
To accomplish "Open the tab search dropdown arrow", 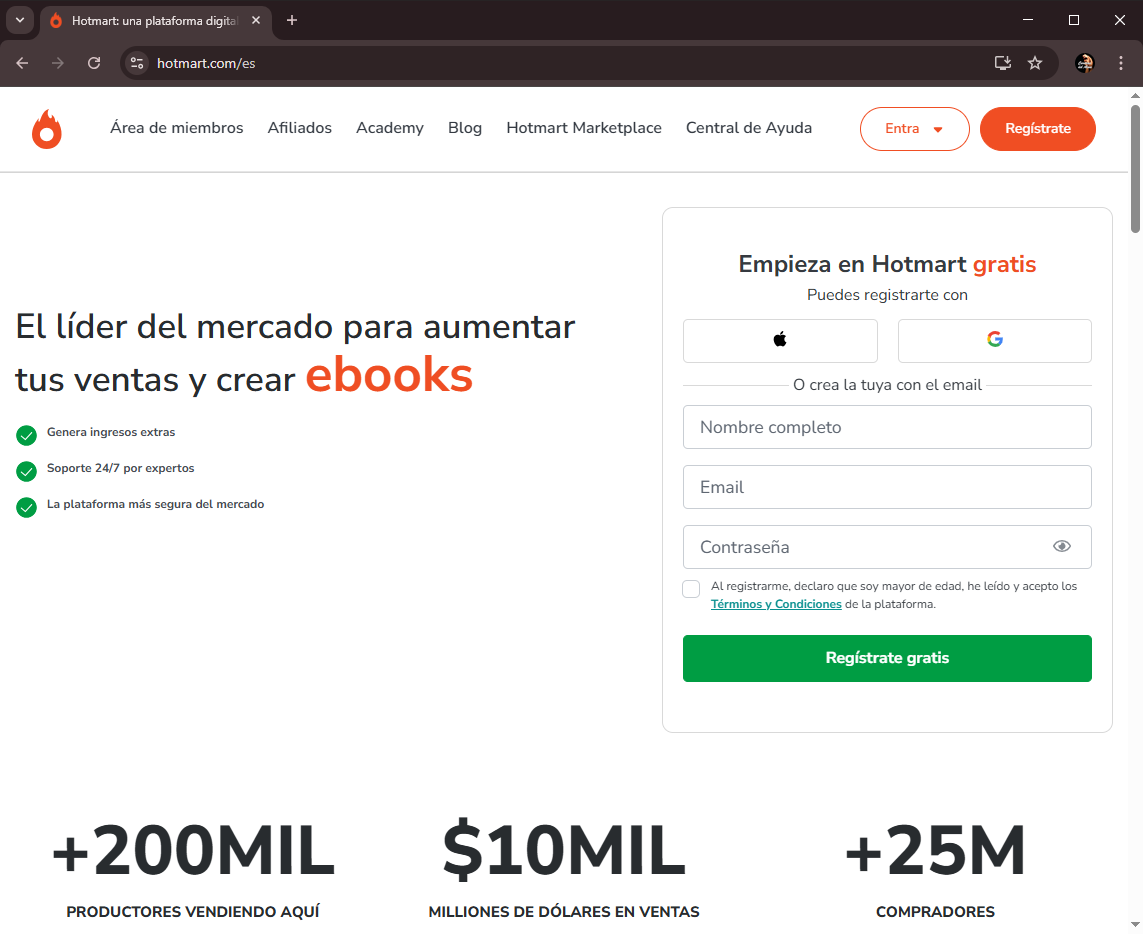I will 20,20.
